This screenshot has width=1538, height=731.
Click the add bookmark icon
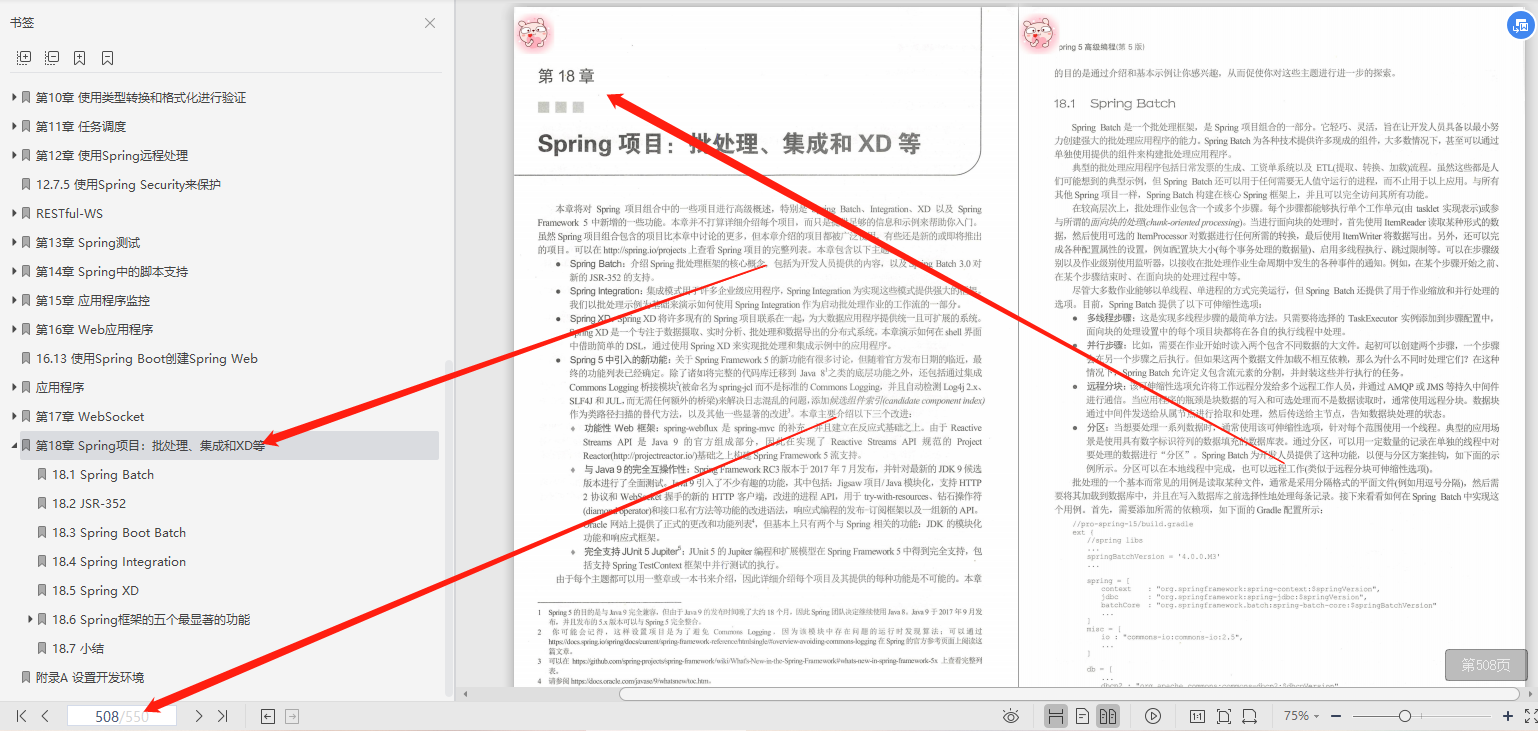tap(80, 58)
